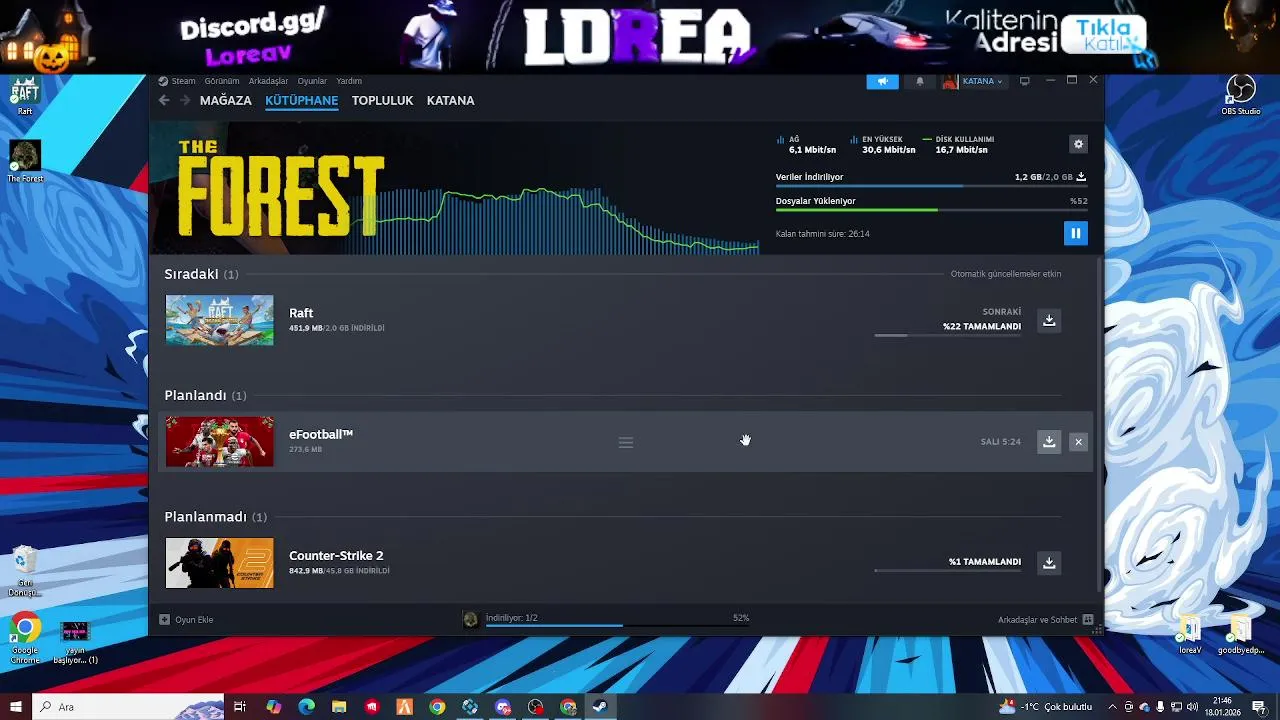Open the TOPLULUK tab
The image size is (1280, 720).
[382, 101]
